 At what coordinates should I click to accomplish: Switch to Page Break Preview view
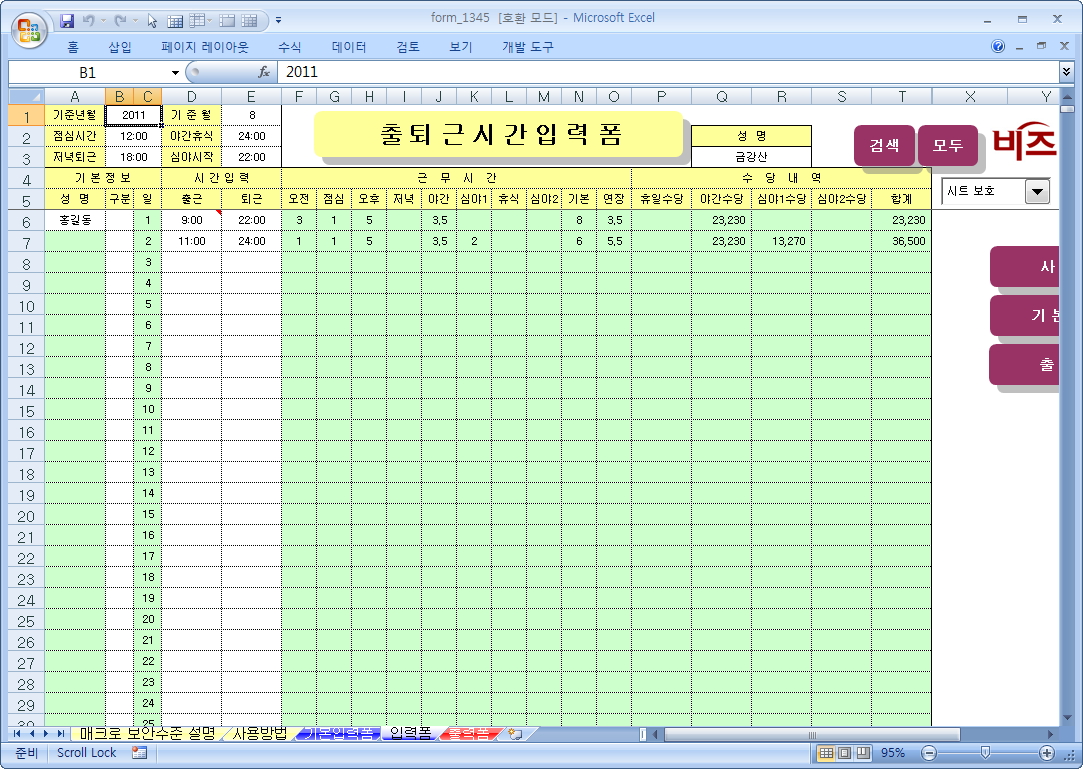862,753
